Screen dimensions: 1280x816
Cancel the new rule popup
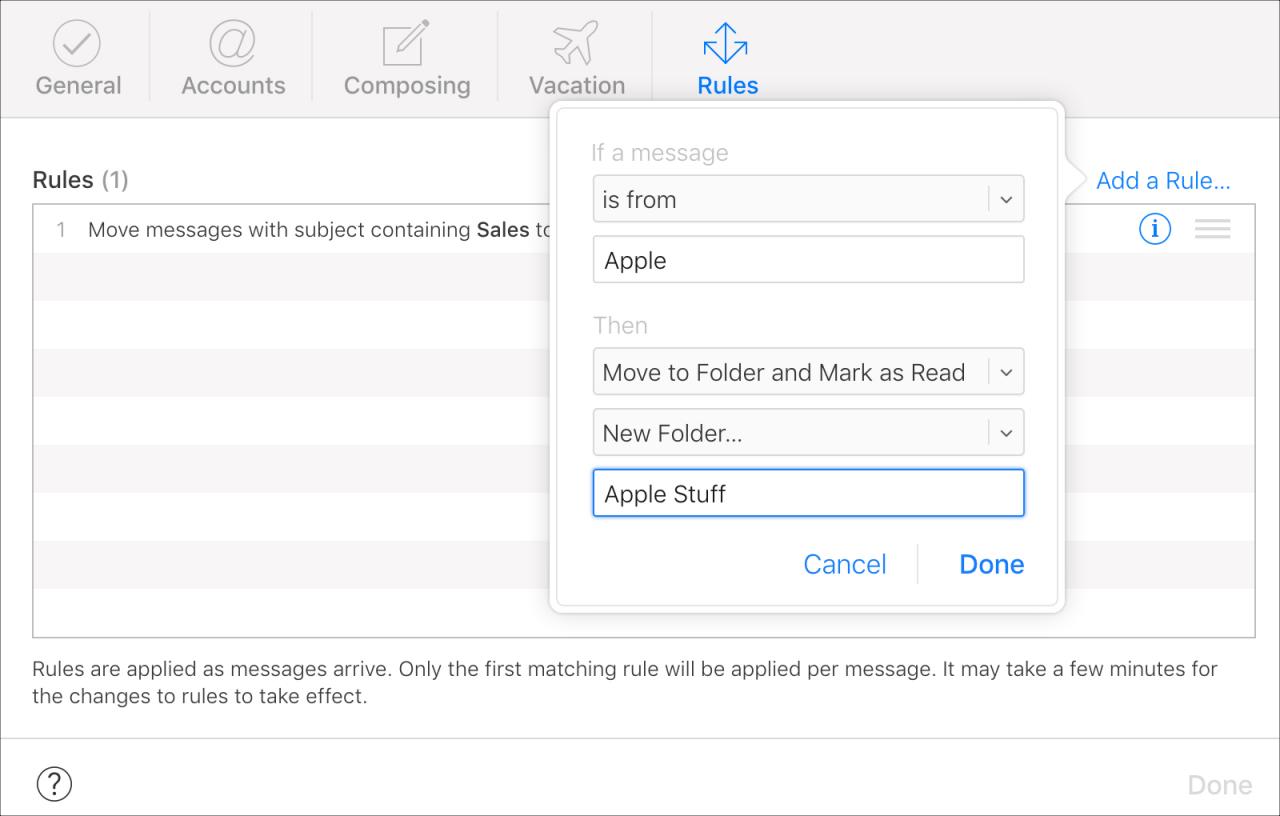[x=845, y=564]
